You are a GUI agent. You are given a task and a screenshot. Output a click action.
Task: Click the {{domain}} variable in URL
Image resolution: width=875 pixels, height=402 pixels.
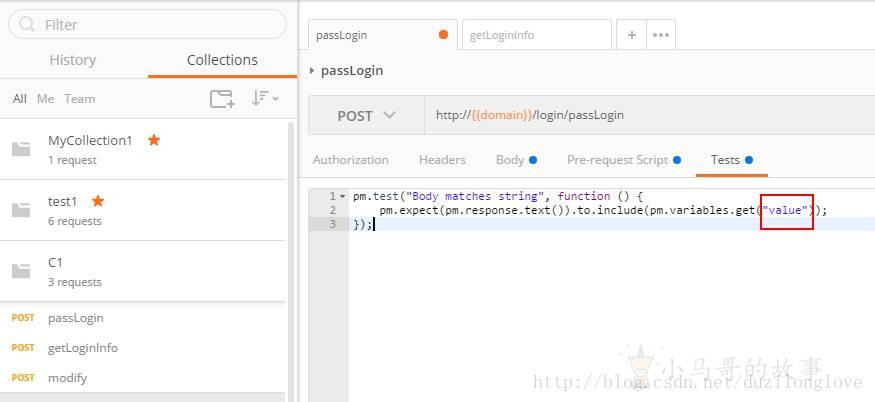point(502,115)
